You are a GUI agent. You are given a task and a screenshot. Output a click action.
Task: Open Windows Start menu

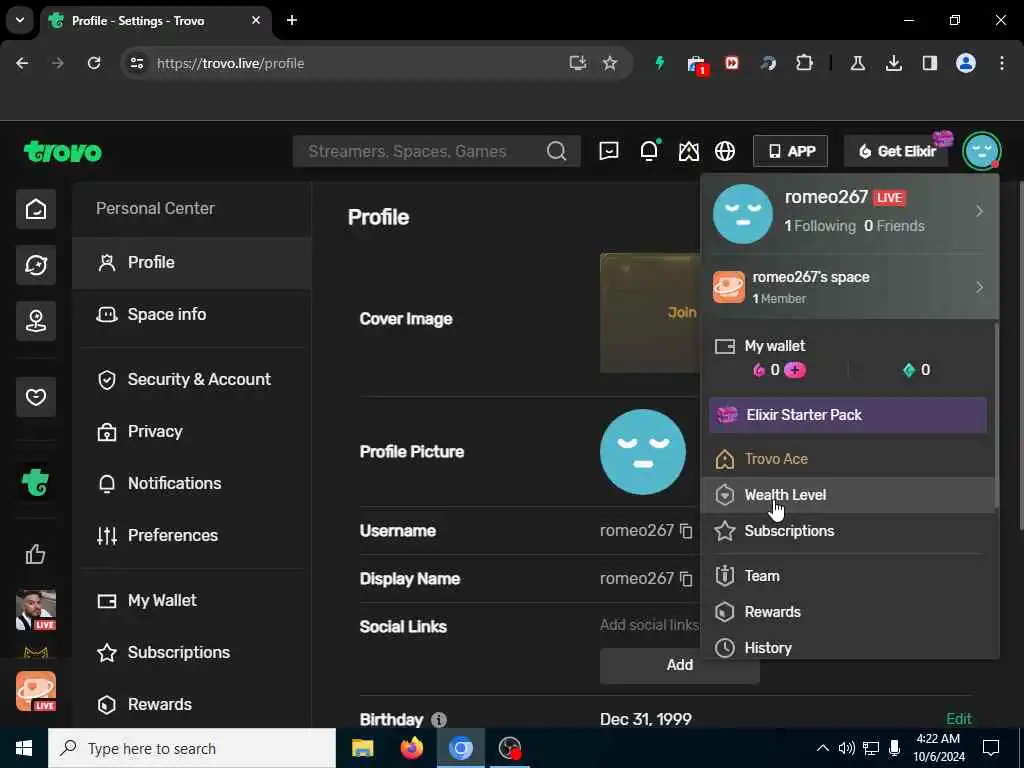(24, 748)
